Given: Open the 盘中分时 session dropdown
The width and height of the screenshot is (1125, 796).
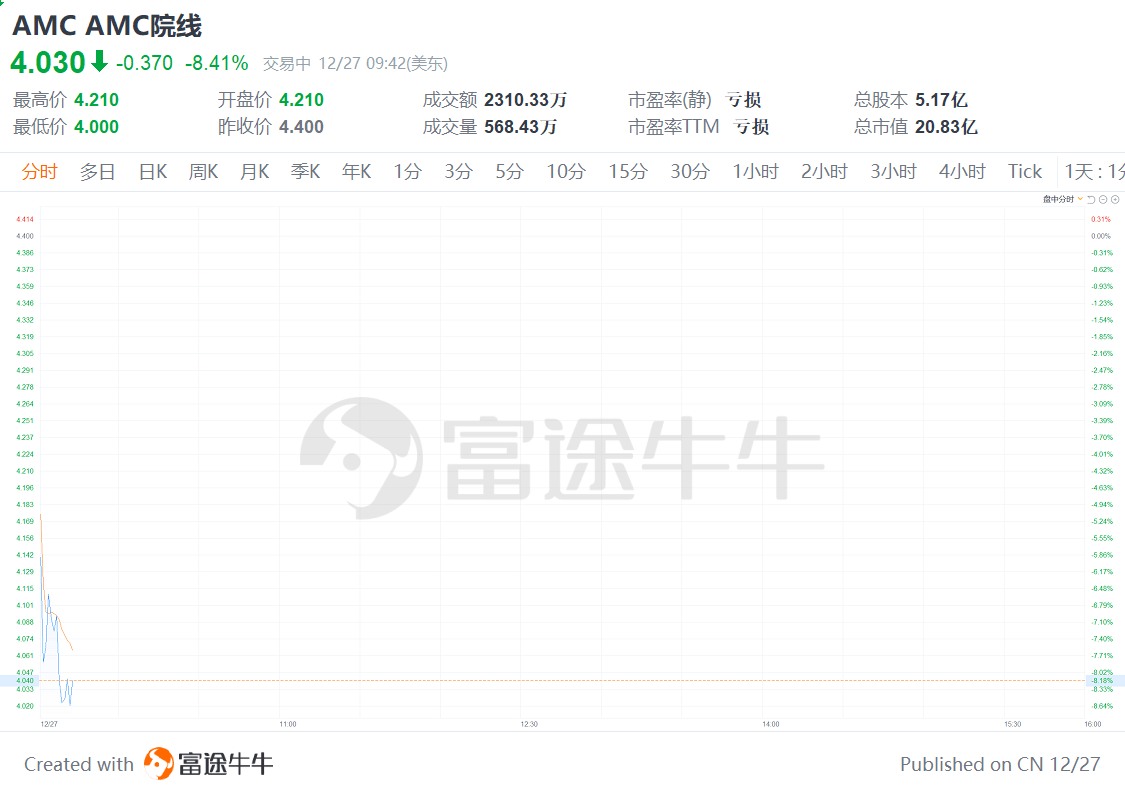Looking at the screenshot, I should coord(1063,200).
